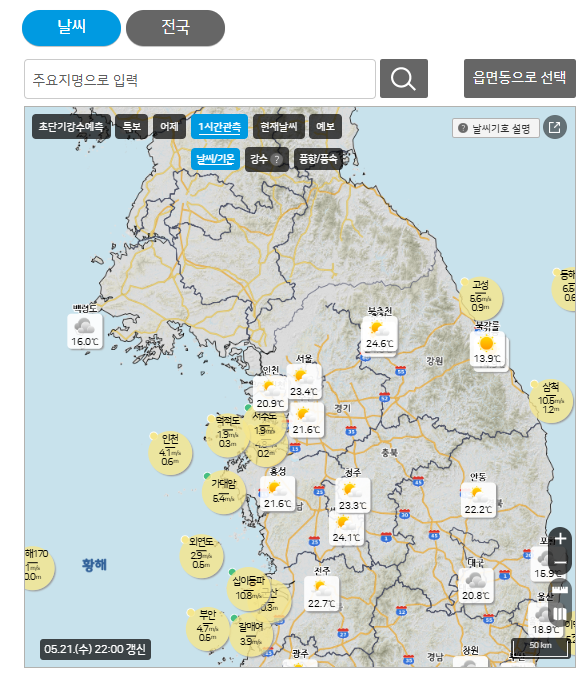This screenshot has width=584, height=680.
Task: Click the 50 km scale bar
Action: pyautogui.click(x=540, y=648)
